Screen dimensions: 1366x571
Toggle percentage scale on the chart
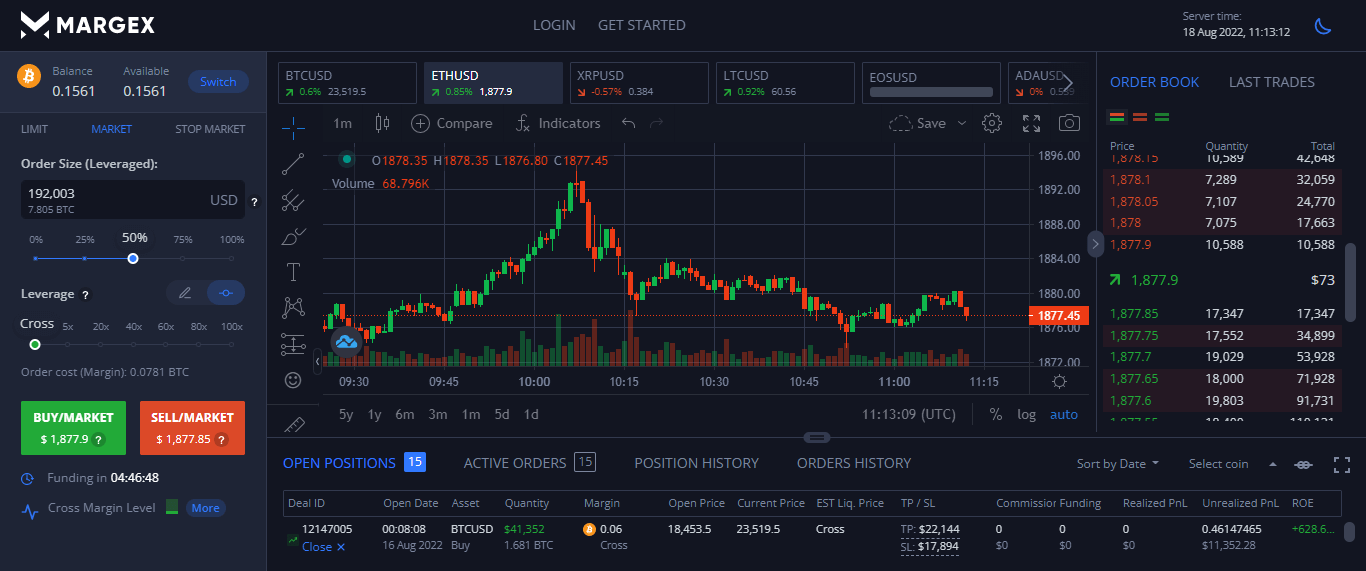[996, 414]
